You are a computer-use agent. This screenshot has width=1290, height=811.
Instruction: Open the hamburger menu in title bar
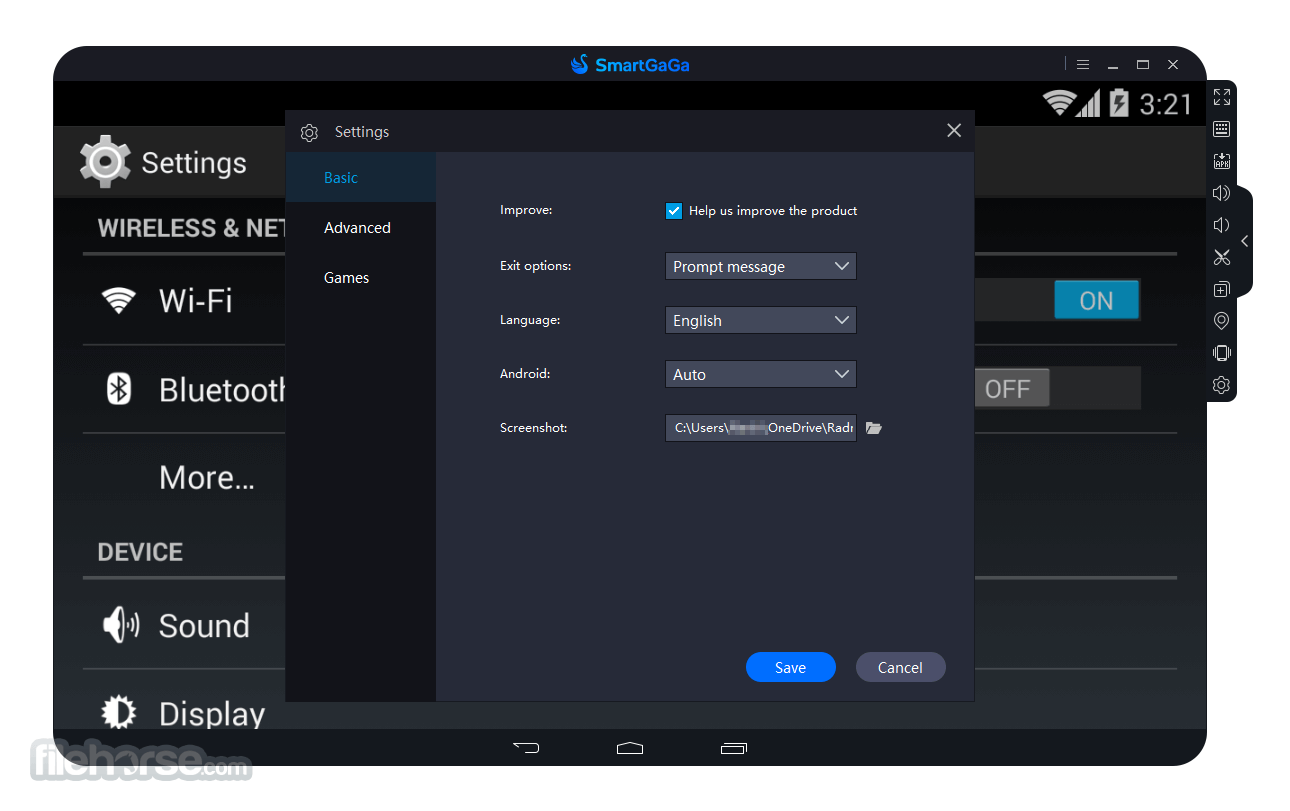tap(1083, 65)
